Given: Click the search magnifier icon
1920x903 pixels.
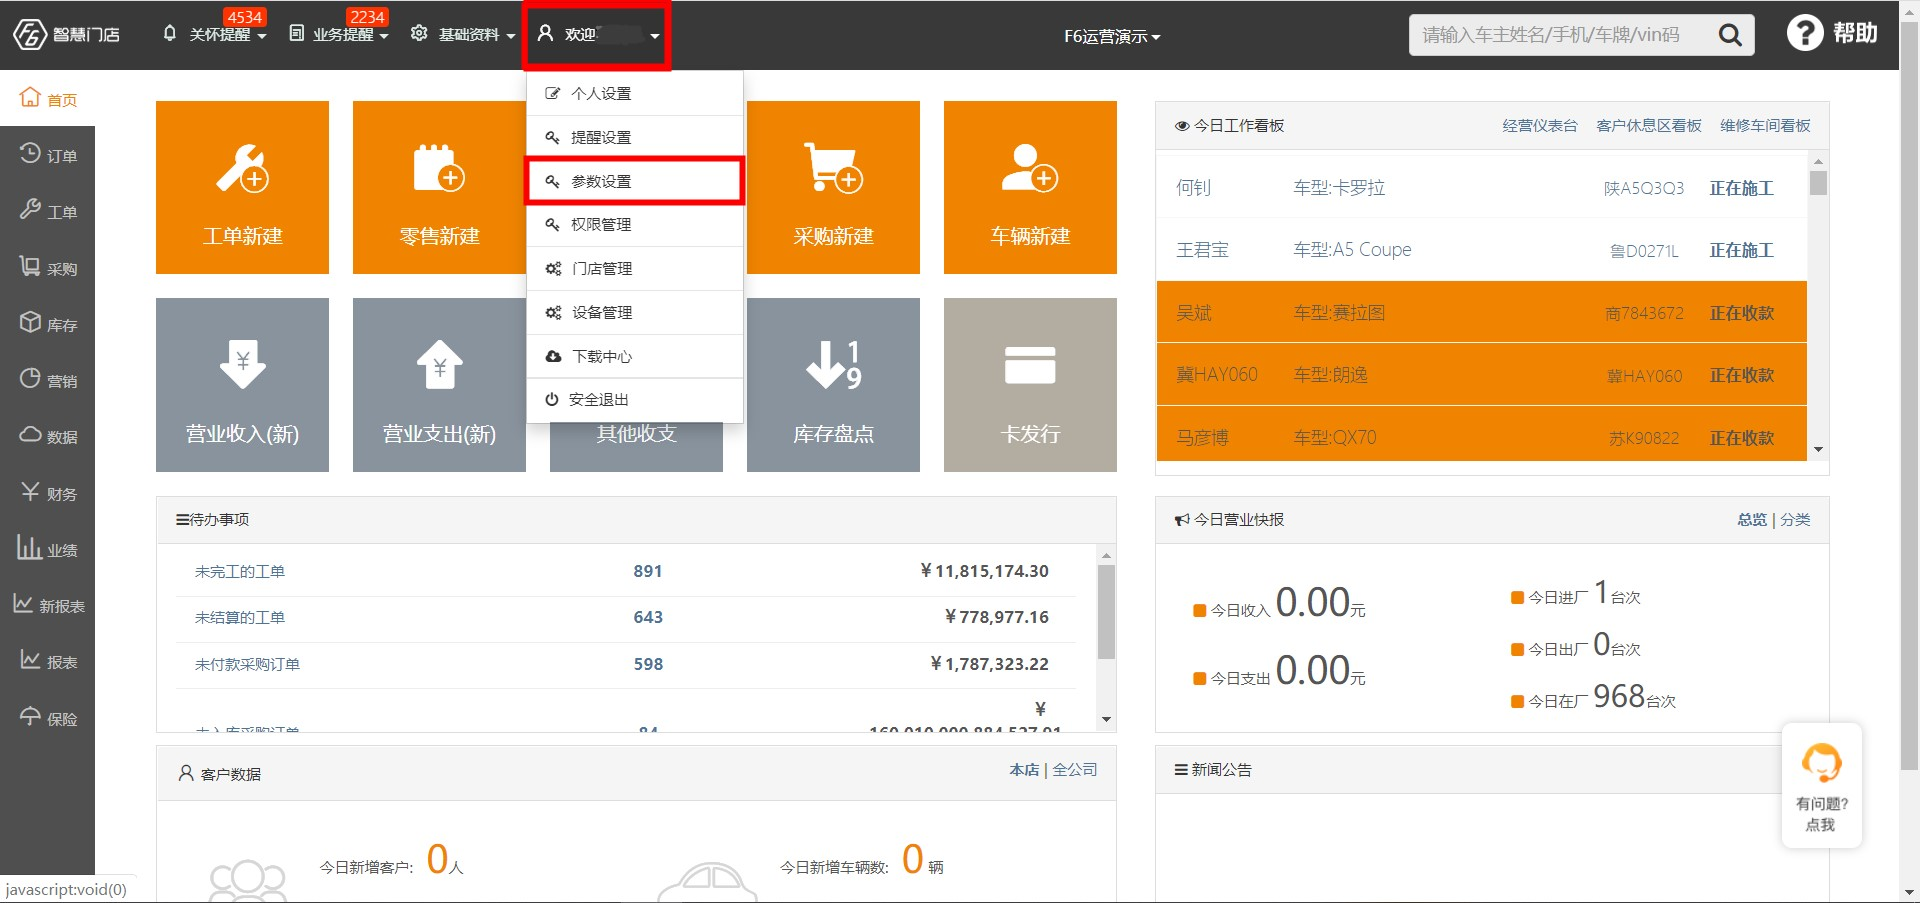Looking at the screenshot, I should coord(1730,35).
